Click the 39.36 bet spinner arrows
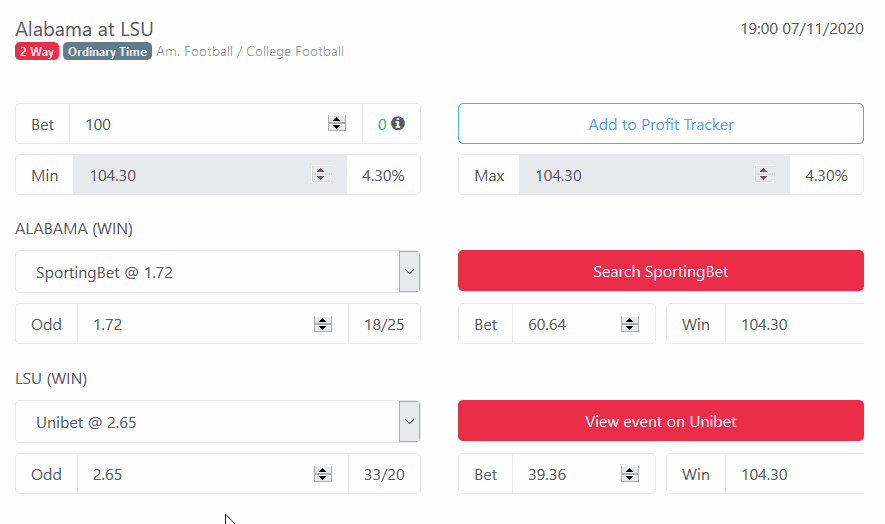Image resolution: width=885 pixels, height=524 pixels. (630, 475)
